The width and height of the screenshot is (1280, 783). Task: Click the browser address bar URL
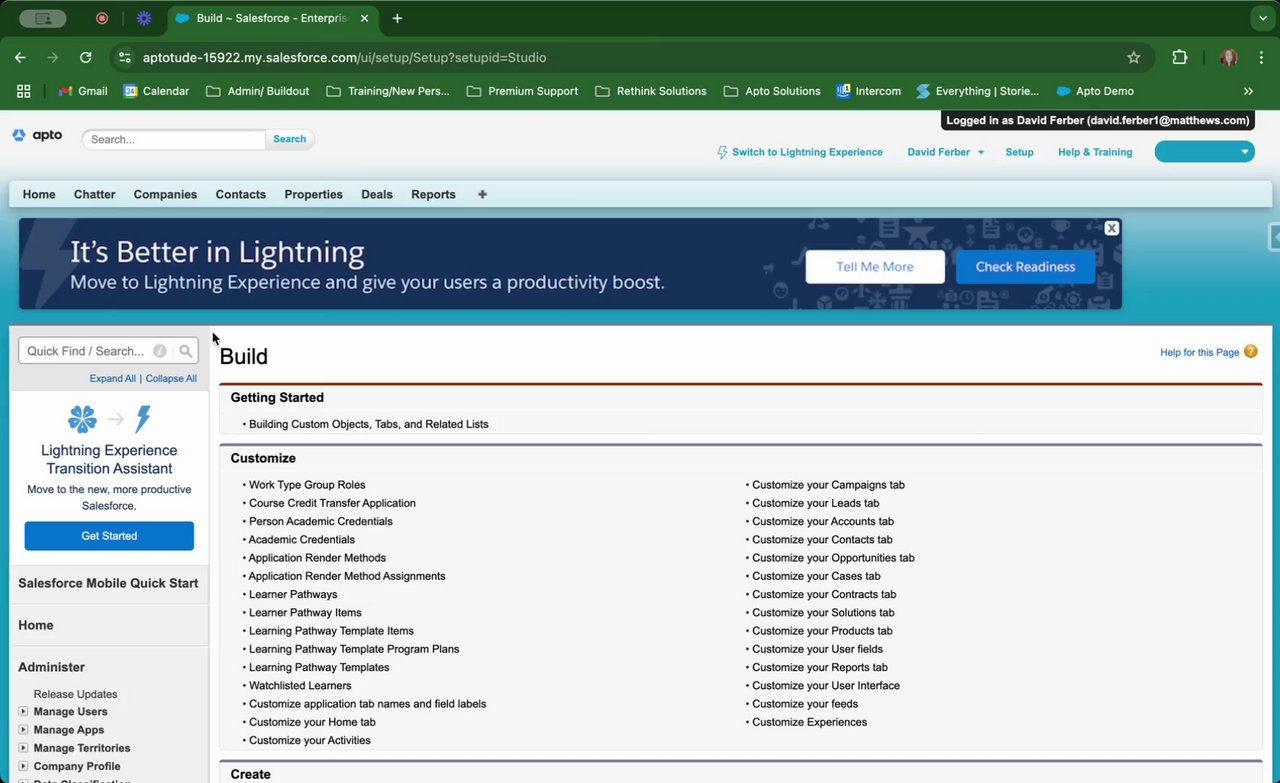click(x=344, y=58)
